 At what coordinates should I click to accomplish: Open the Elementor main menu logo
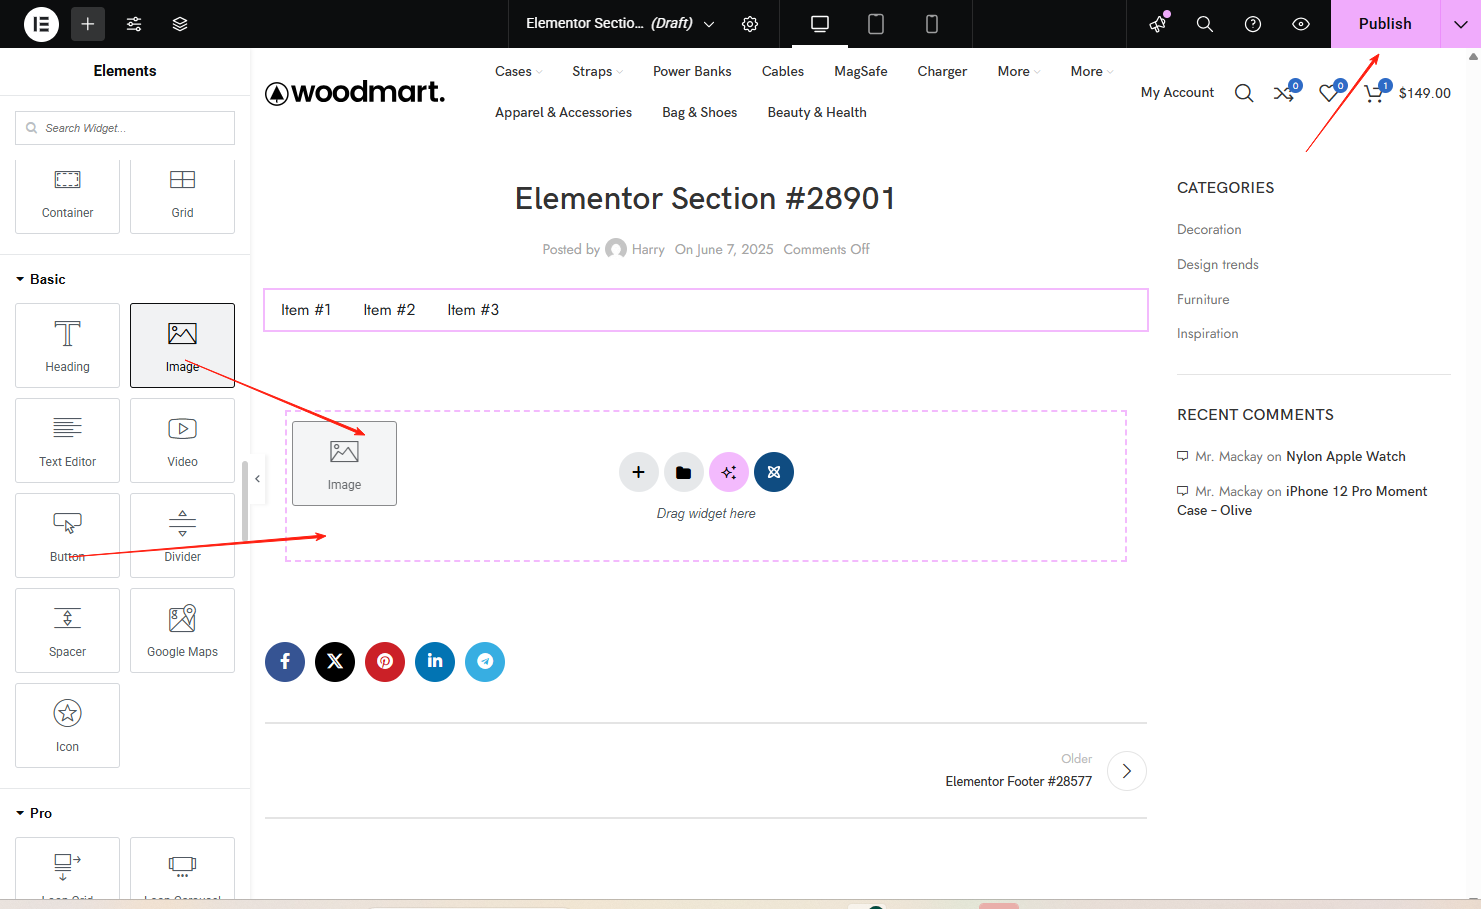tap(41, 23)
